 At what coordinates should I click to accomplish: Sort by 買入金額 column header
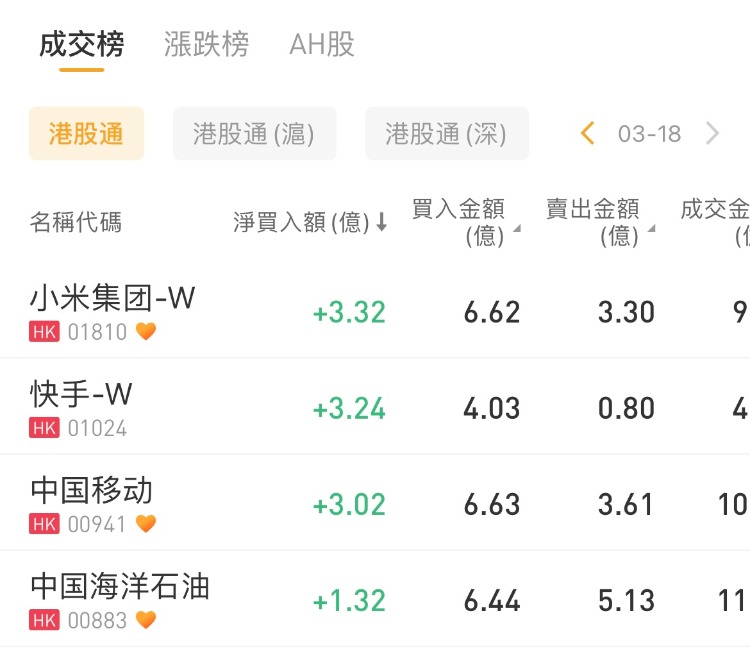pos(465,222)
